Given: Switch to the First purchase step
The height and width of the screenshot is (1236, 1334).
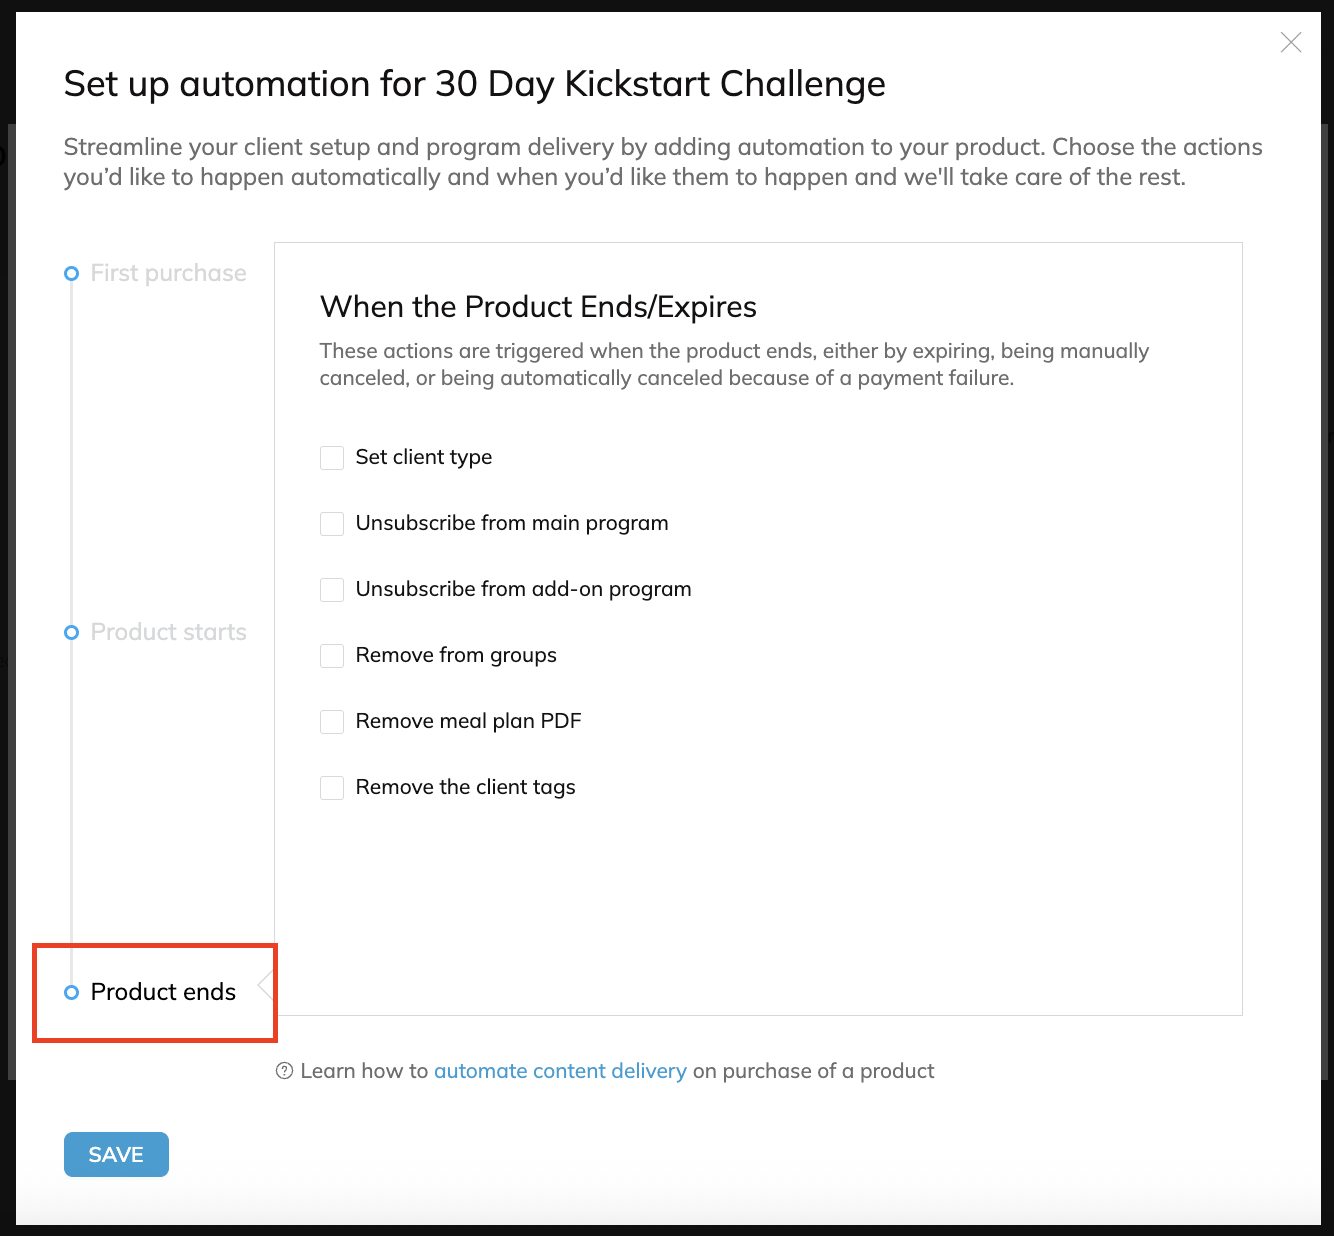Looking at the screenshot, I should 168,273.
